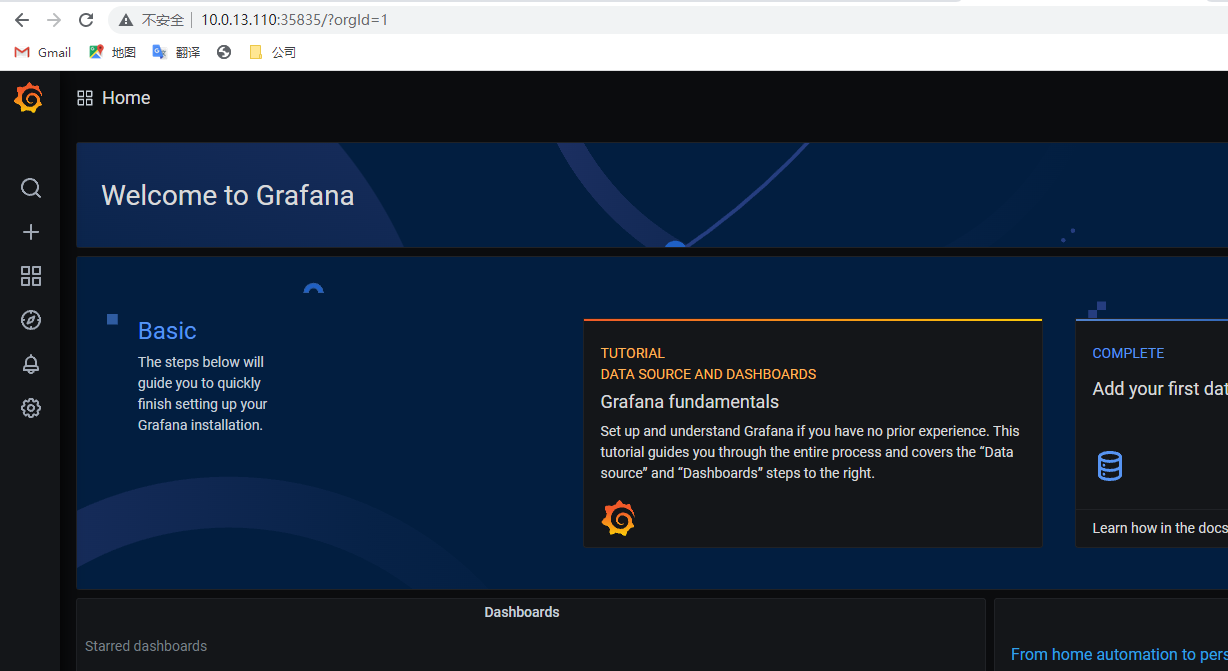Click the TUTORIAL label text
The height and width of the screenshot is (671, 1228).
[x=632, y=353]
